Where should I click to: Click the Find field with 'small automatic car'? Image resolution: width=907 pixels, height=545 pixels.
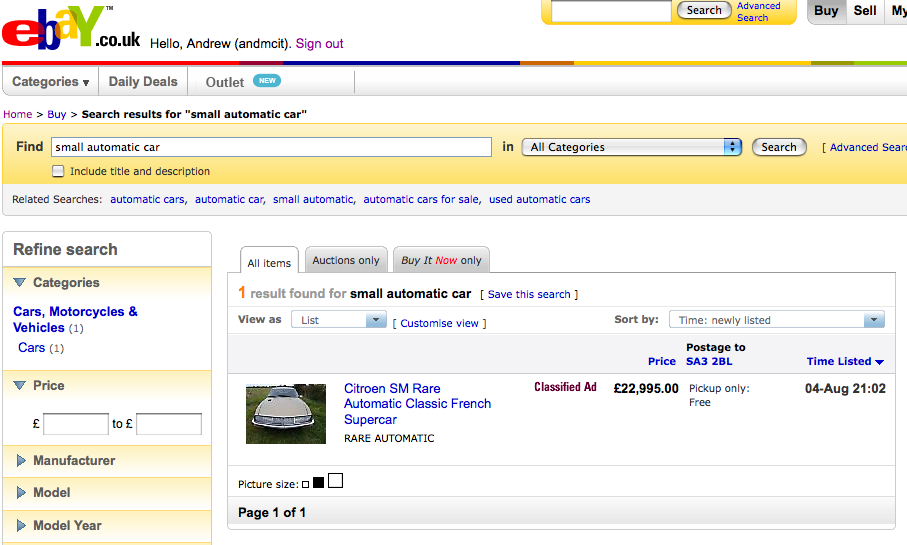pyautogui.click(x=271, y=147)
